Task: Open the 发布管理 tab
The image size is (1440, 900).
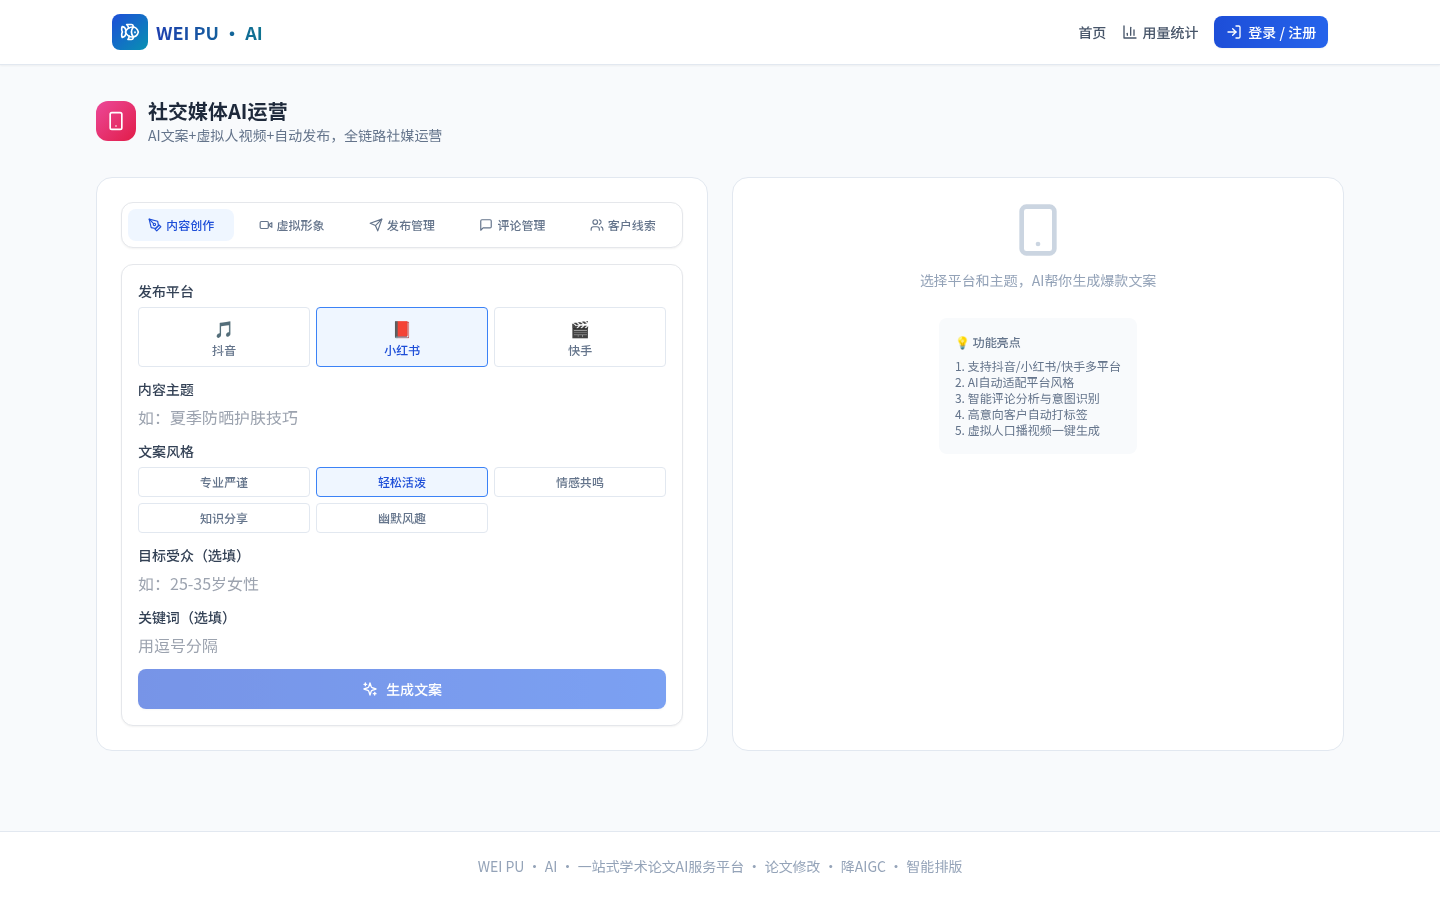Action: (402, 225)
